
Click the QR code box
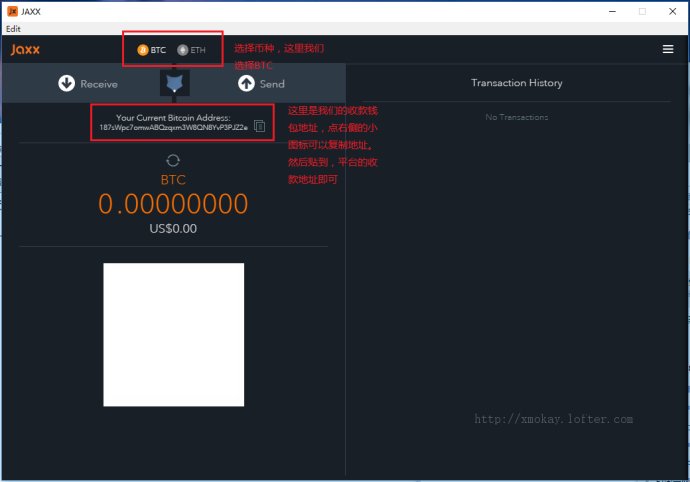point(173,335)
